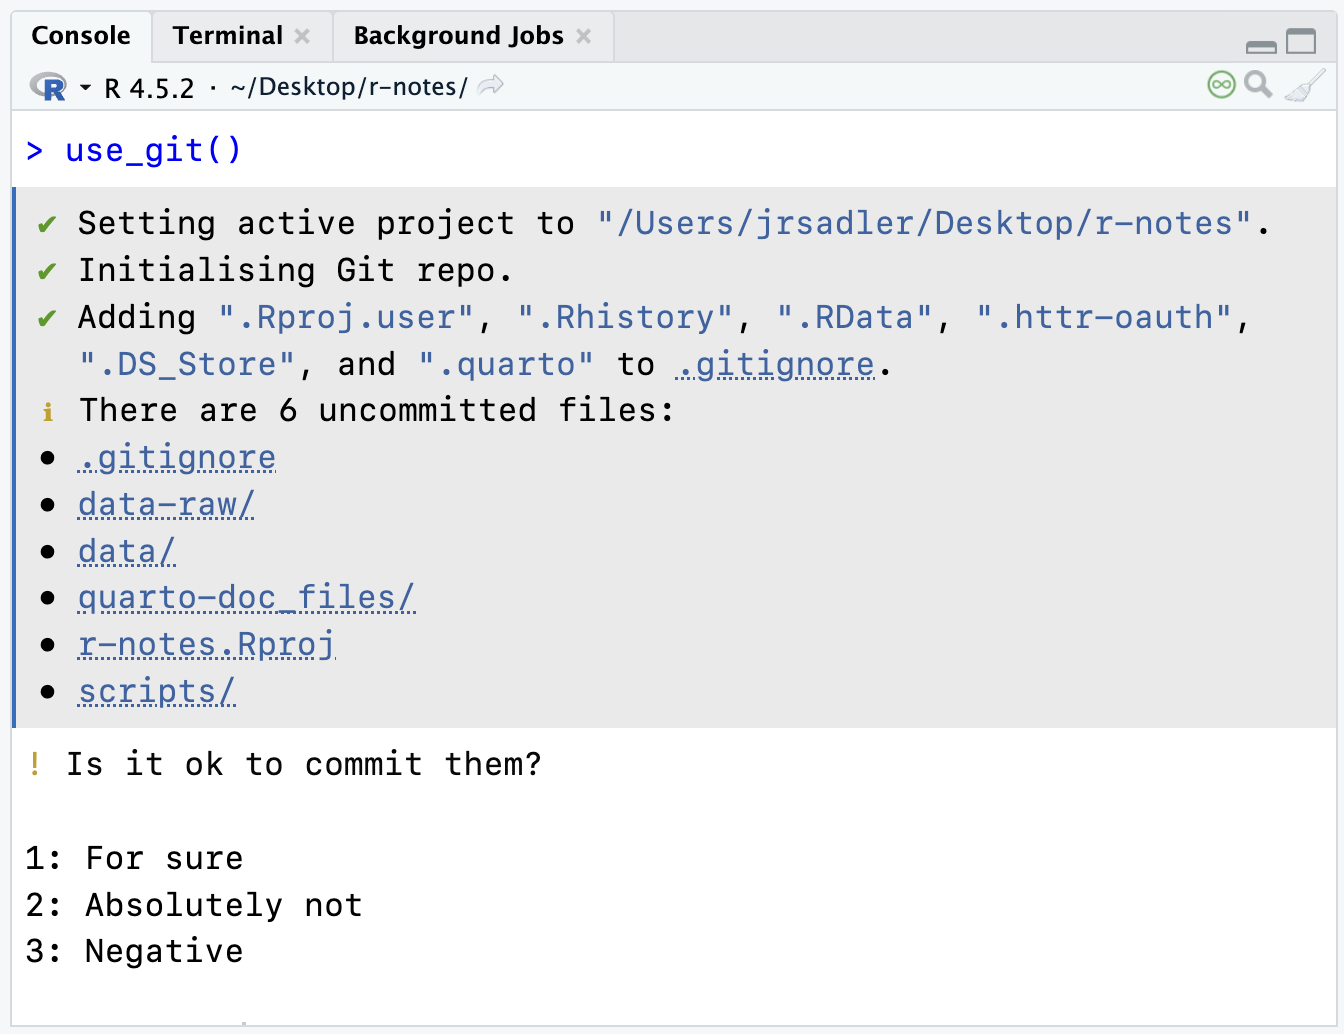This screenshot has height=1034, width=1344.
Task: Close the Background Jobs tab
Action: [x=584, y=35]
